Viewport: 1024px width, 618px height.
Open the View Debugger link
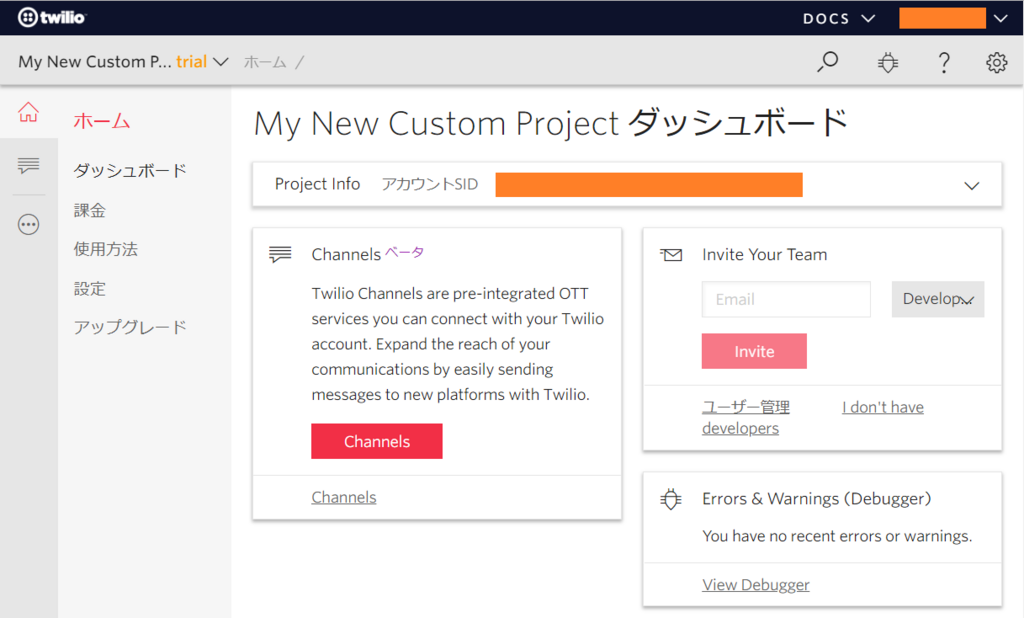[x=756, y=585]
